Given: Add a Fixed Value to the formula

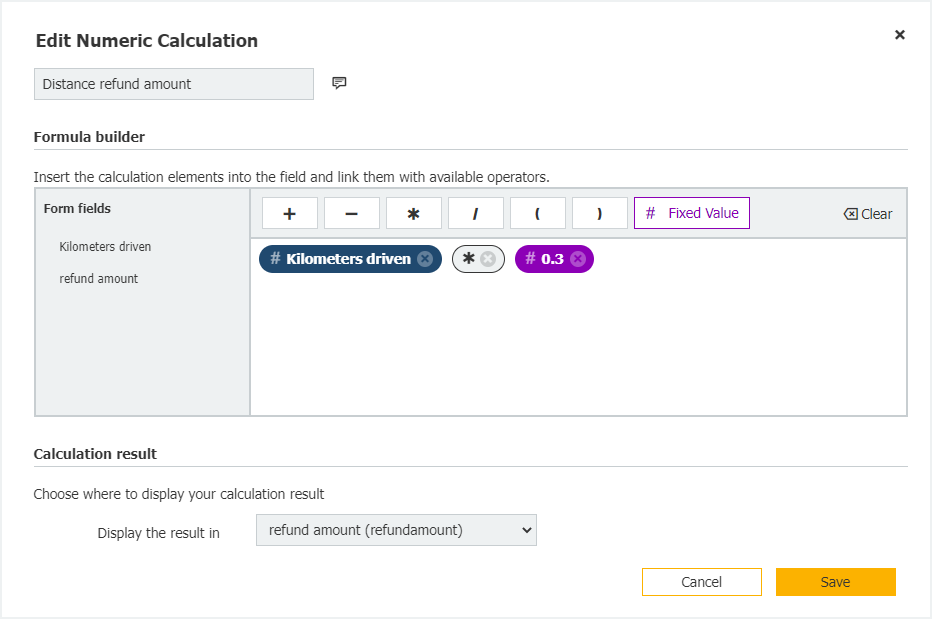Looking at the screenshot, I should tap(691, 212).
